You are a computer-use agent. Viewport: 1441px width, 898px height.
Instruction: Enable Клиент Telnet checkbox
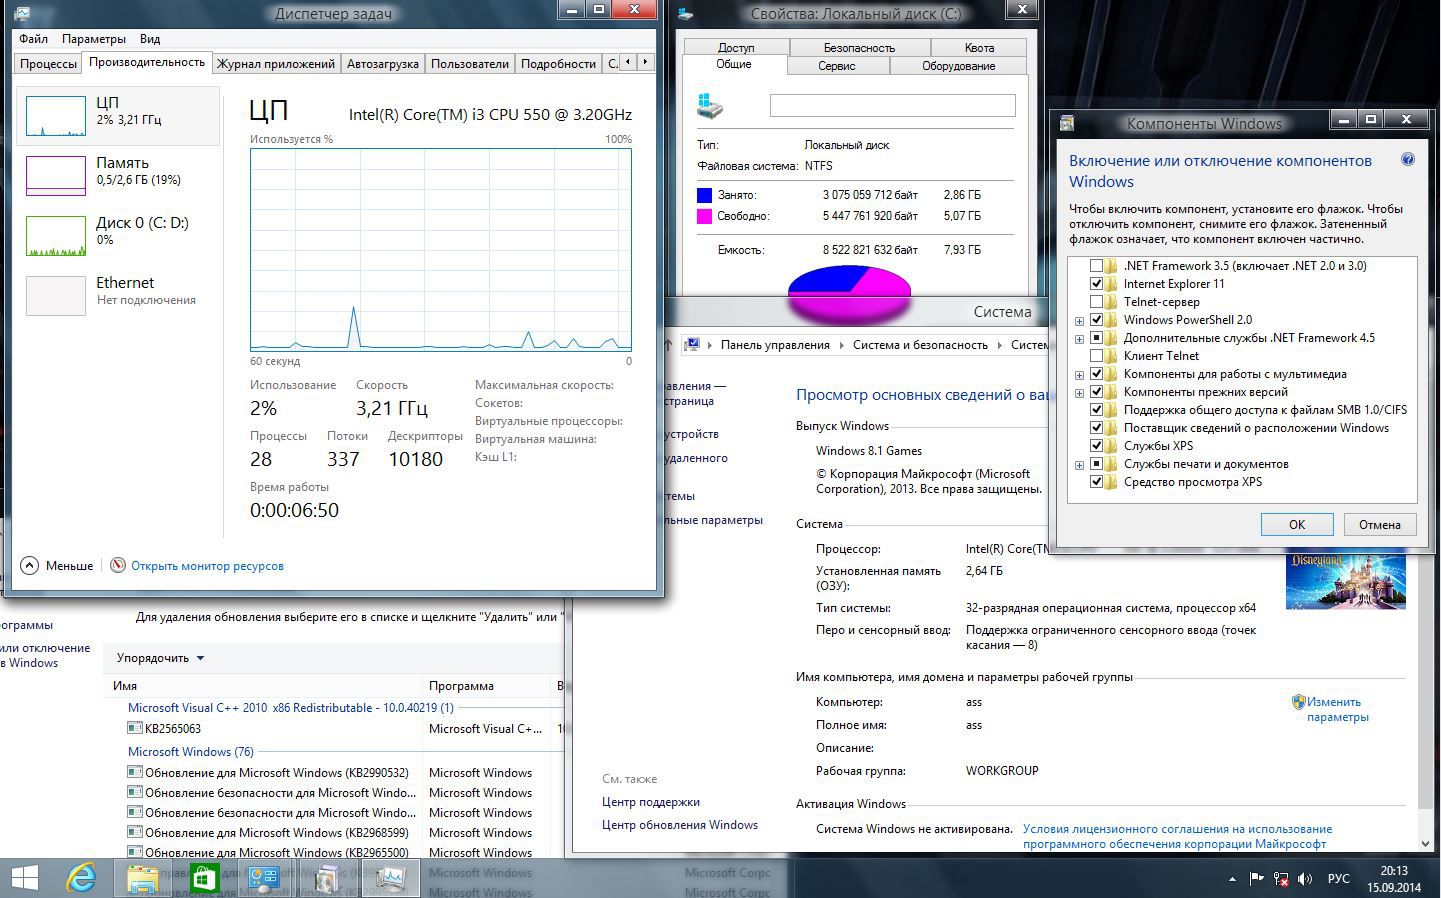[1096, 356]
